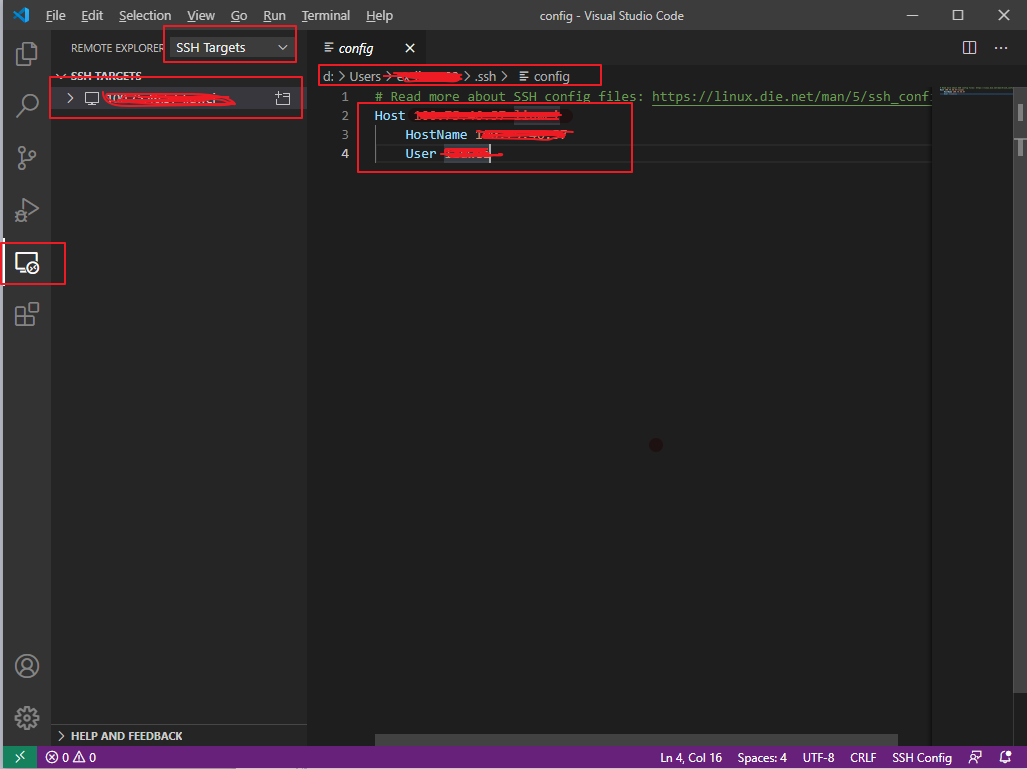The width and height of the screenshot is (1027, 769).
Task: Split the editor to the right
Action: [x=969, y=48]
